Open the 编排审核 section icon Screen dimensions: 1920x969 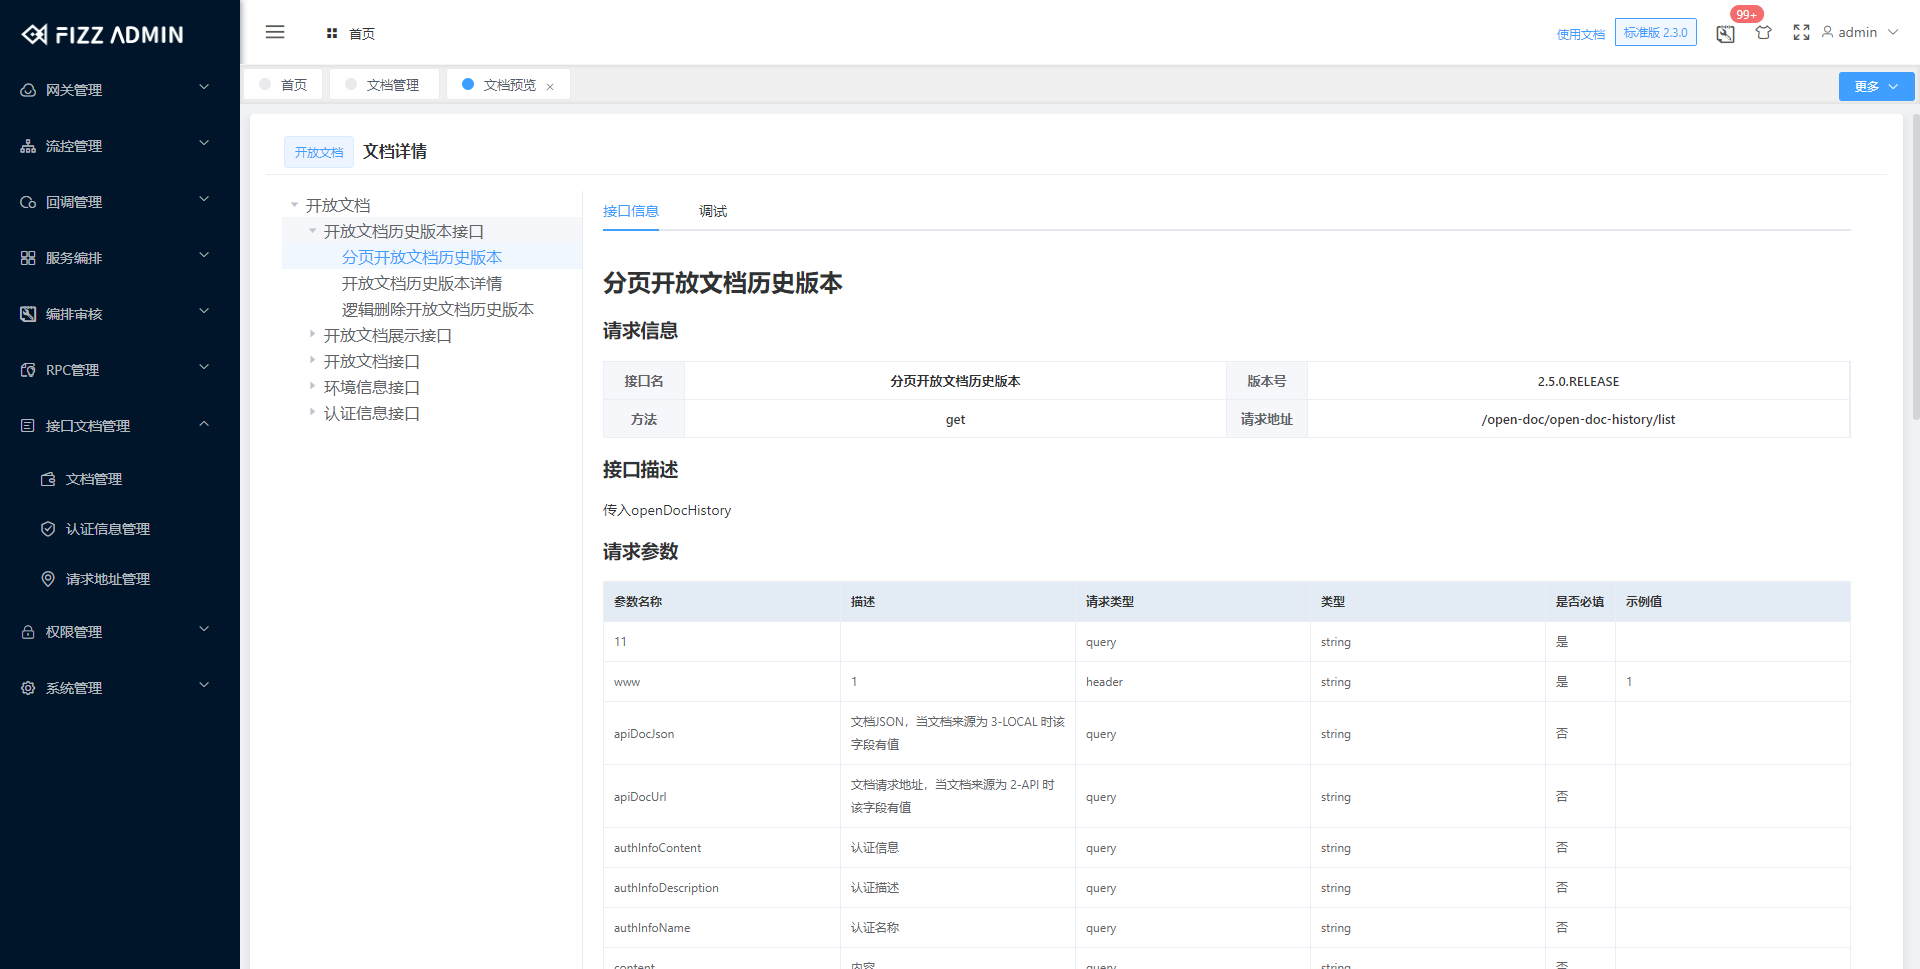27,313
